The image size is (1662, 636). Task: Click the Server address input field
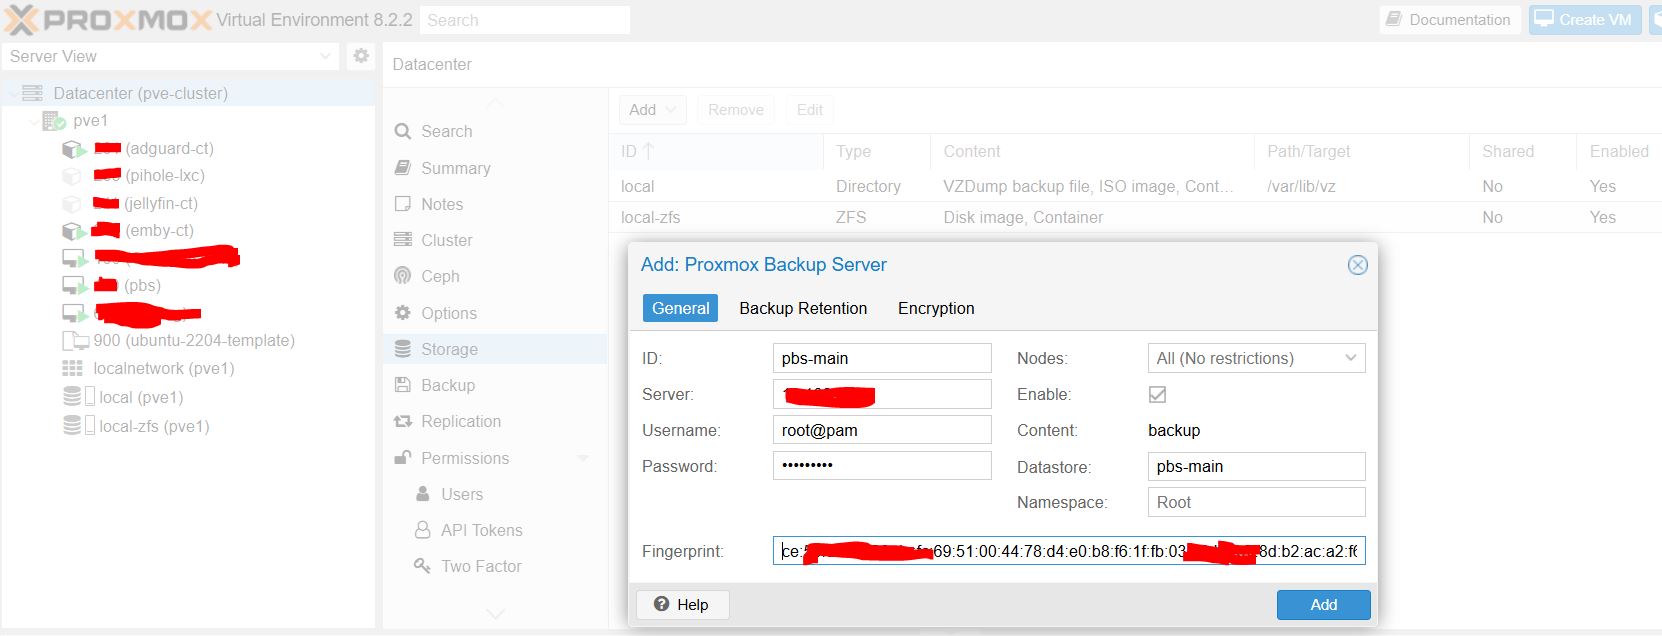pos(882,394)
